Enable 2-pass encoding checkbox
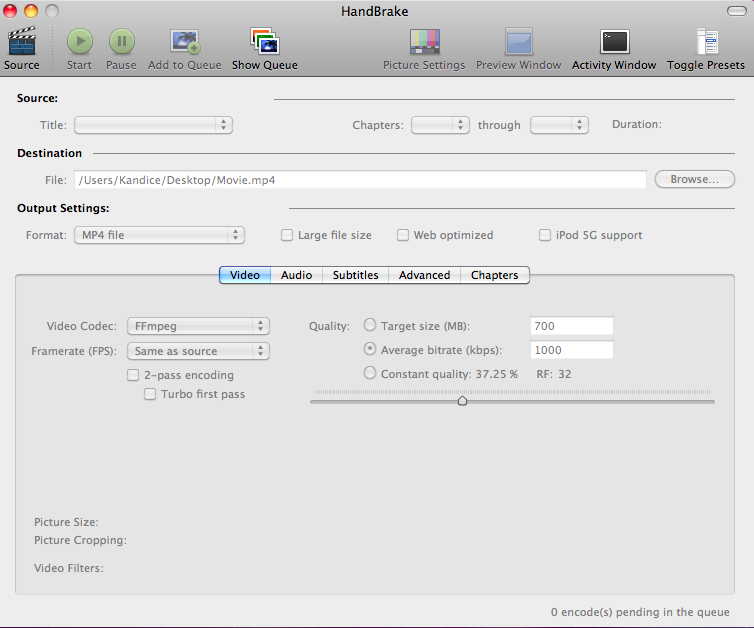754x628 pixels. pyautogui.click(x=133, y=375)
